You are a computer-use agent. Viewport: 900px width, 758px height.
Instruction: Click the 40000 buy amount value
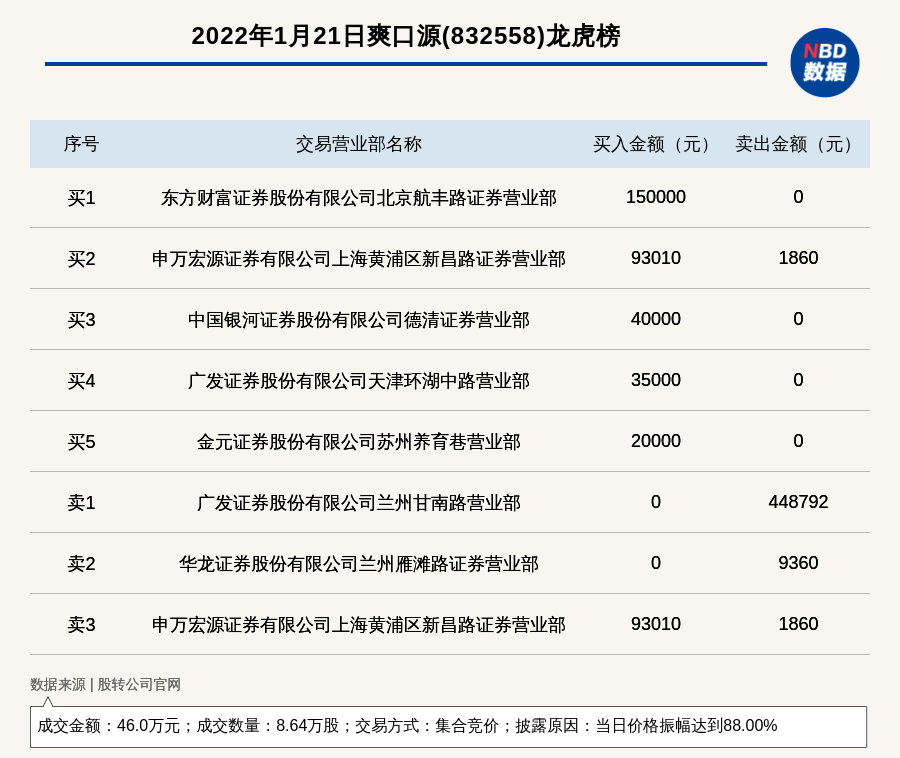pos(655,319)
